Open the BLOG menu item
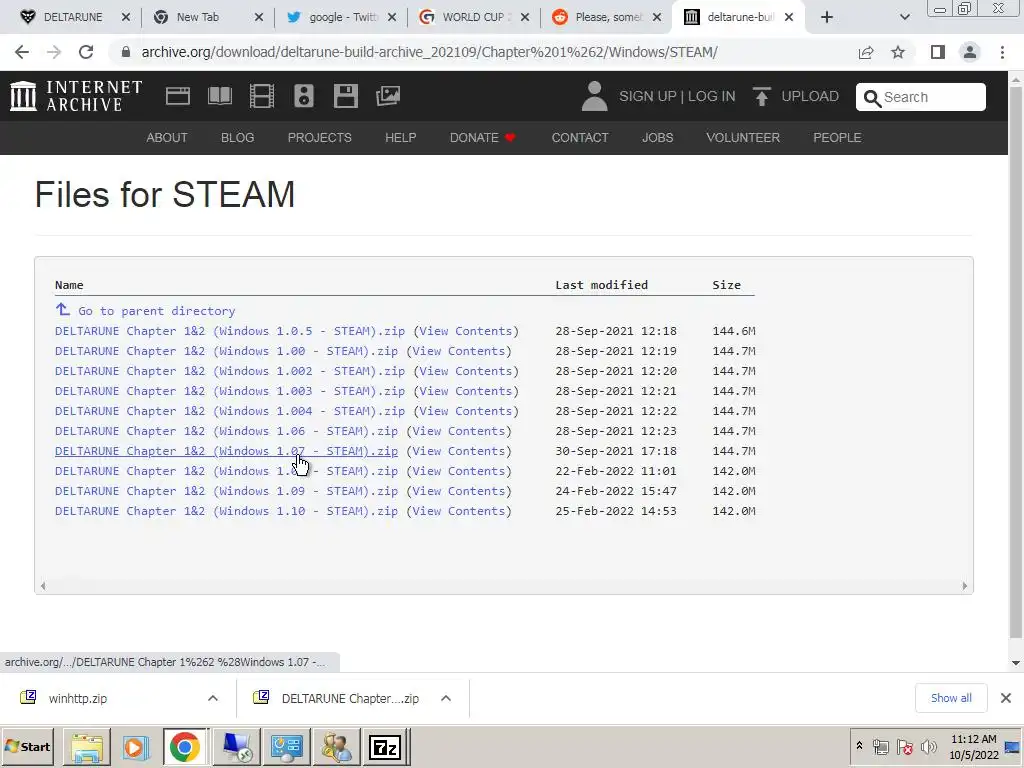This screenshot has height=768, width=1024. [238, 138]
